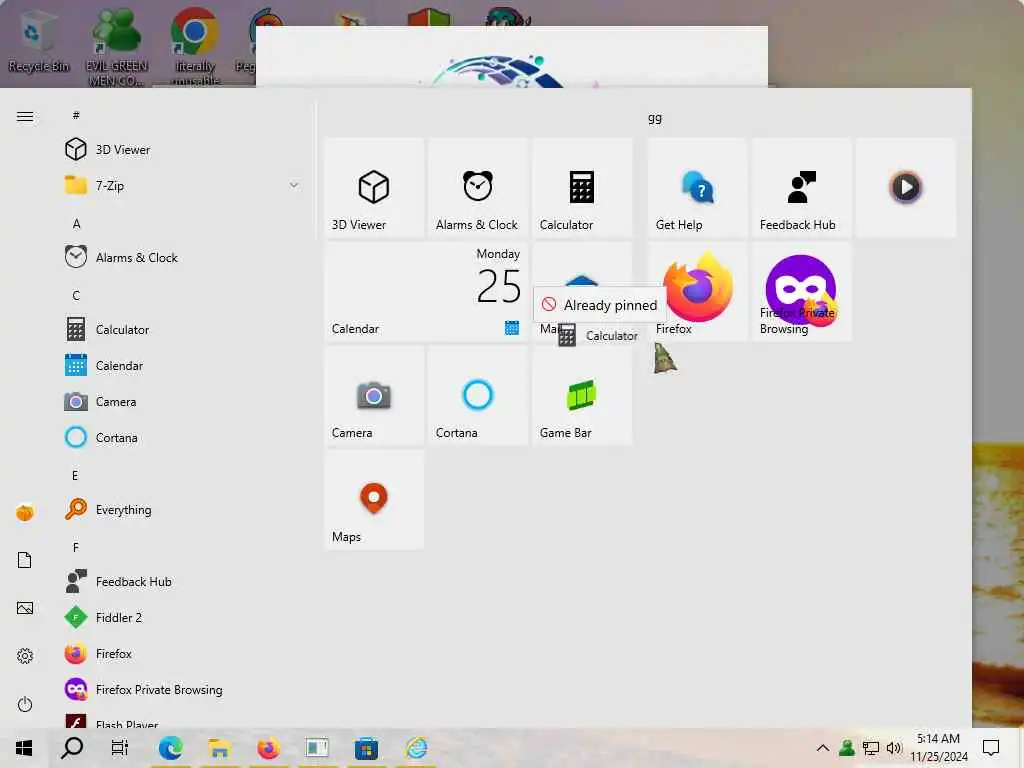
Task: Click the Windows Start button
Action: (24, 748)
